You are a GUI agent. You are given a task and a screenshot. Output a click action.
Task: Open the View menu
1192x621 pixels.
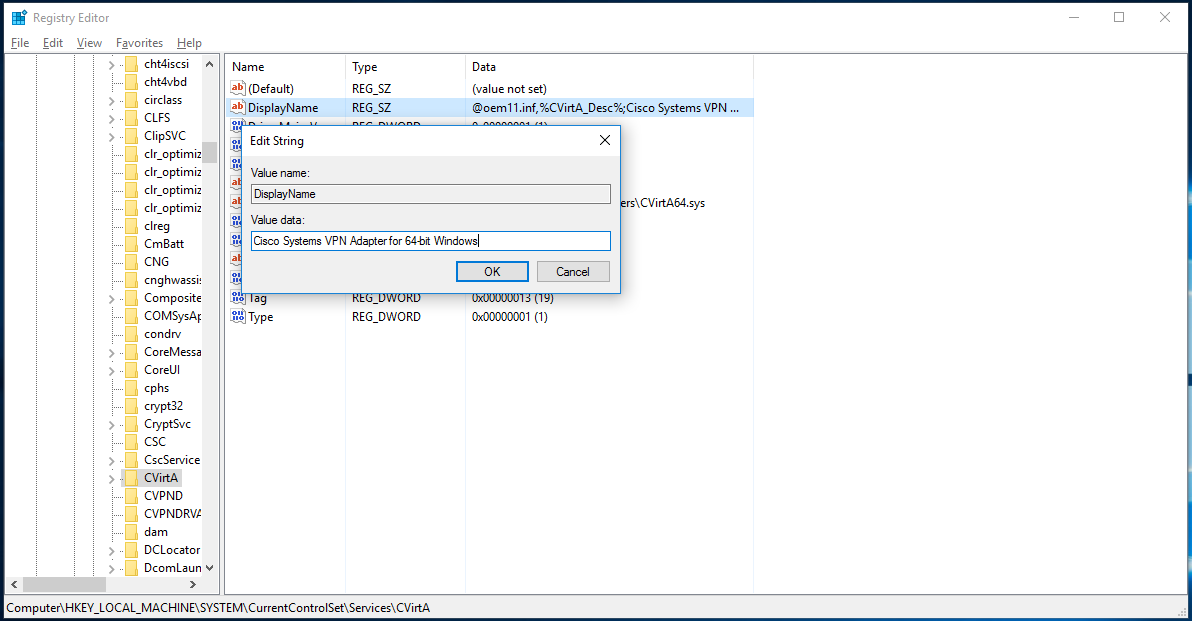[x=89, y=43]
